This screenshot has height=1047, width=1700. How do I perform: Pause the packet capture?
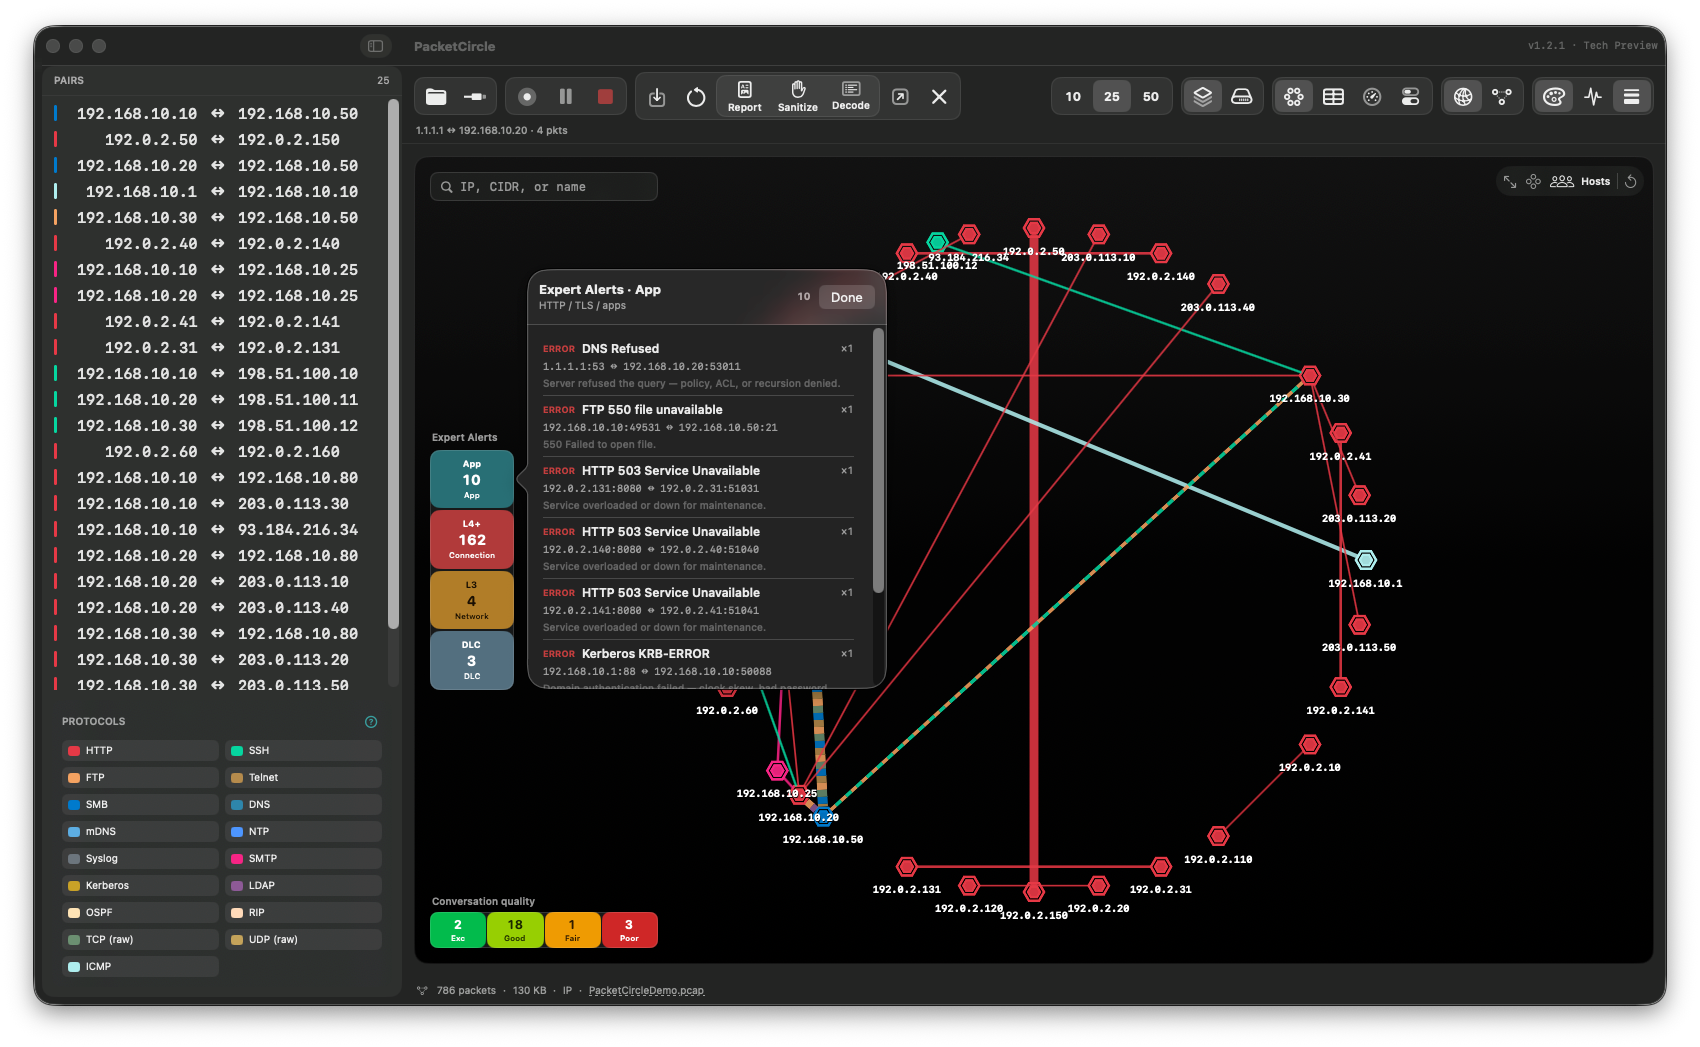(566, 97)
